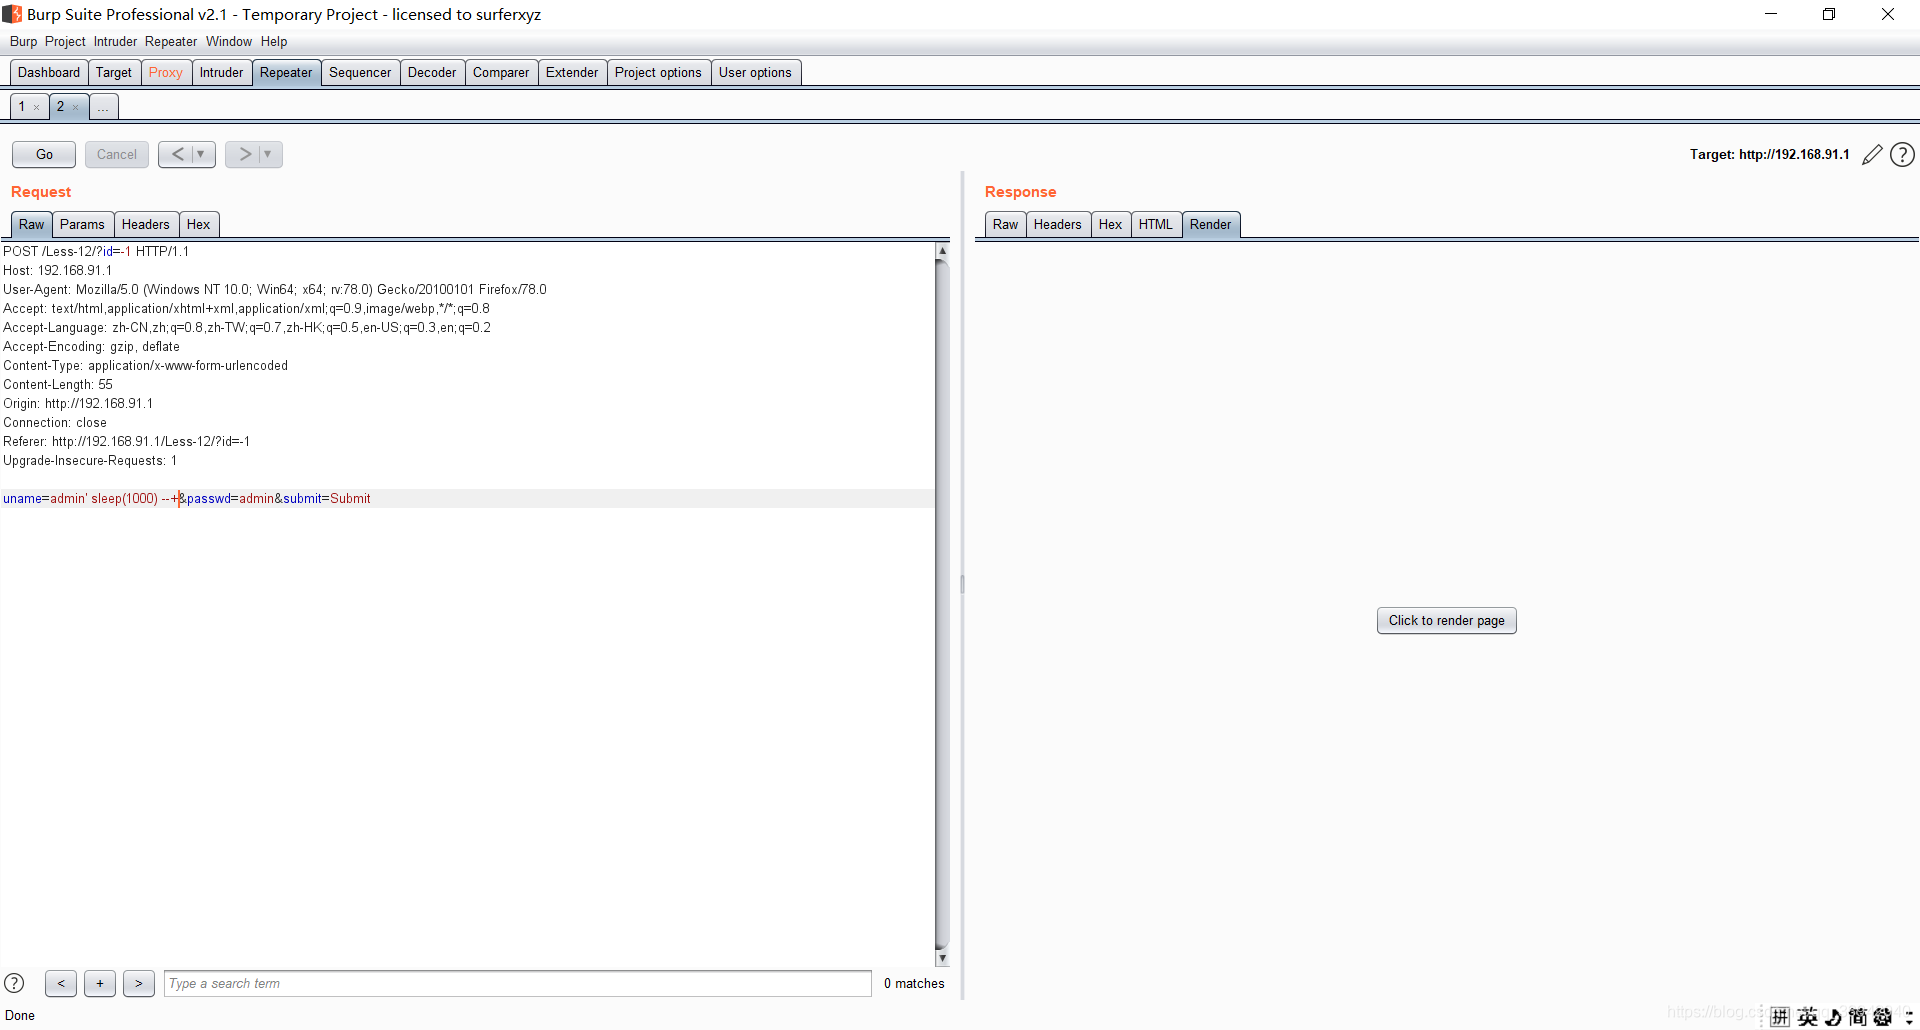Open the Project options tab
The image size is (1920, 1030).
coord(658,73)
